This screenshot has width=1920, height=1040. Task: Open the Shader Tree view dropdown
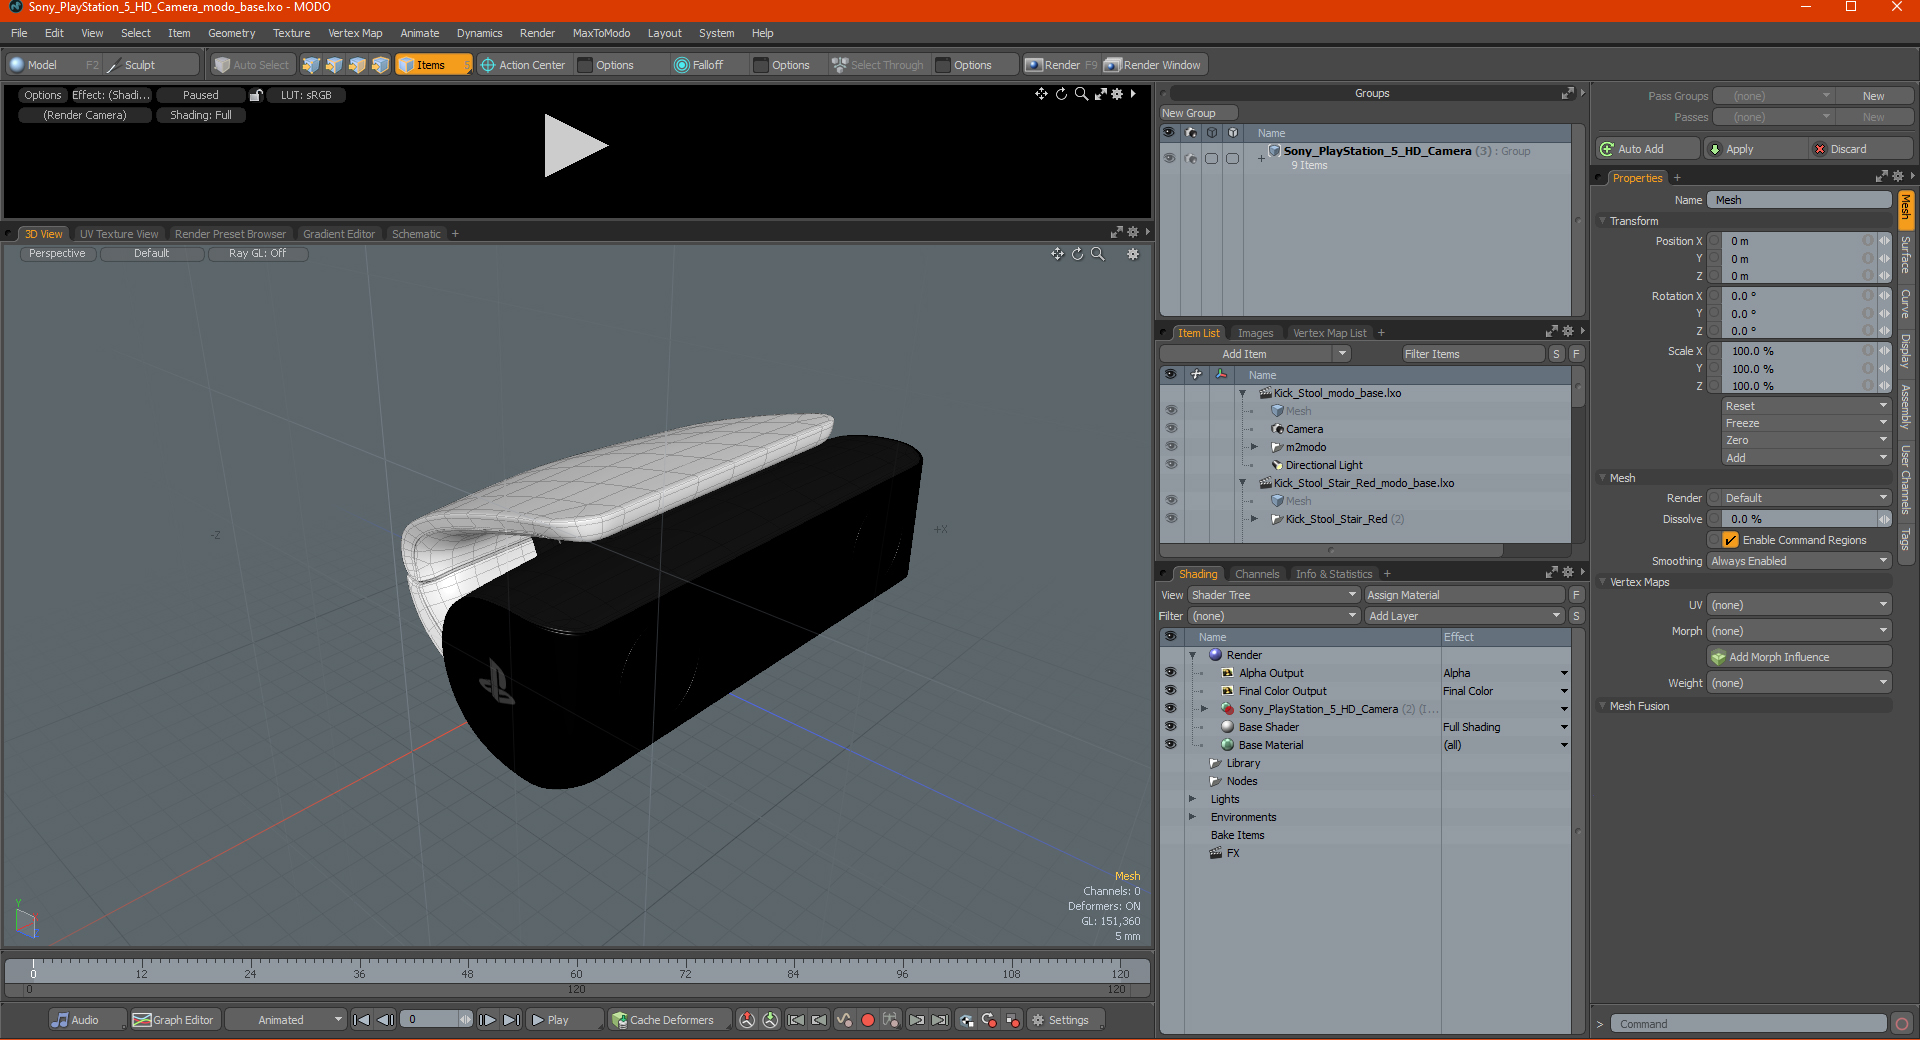(1273, 595)
